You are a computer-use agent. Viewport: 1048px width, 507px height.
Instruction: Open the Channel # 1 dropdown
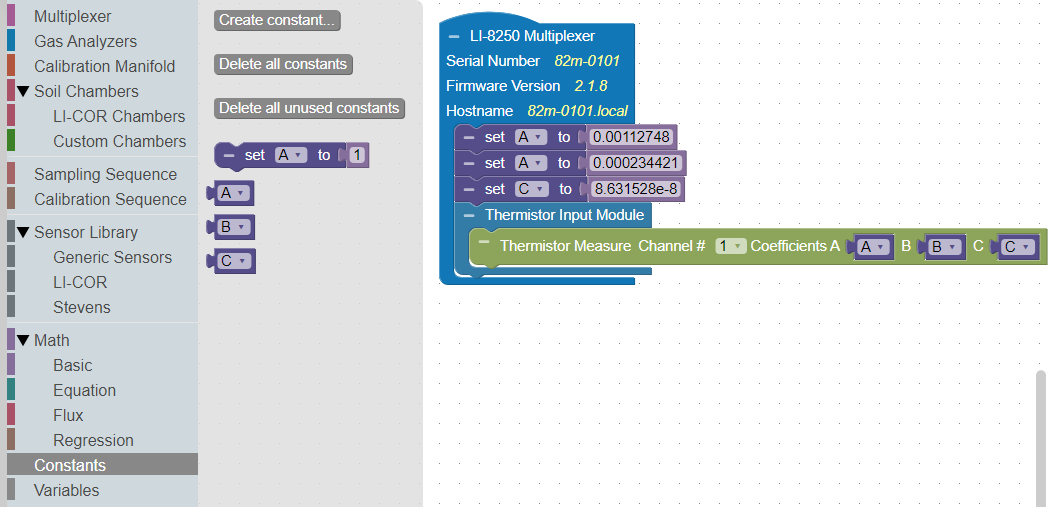[x=731, y=246]
